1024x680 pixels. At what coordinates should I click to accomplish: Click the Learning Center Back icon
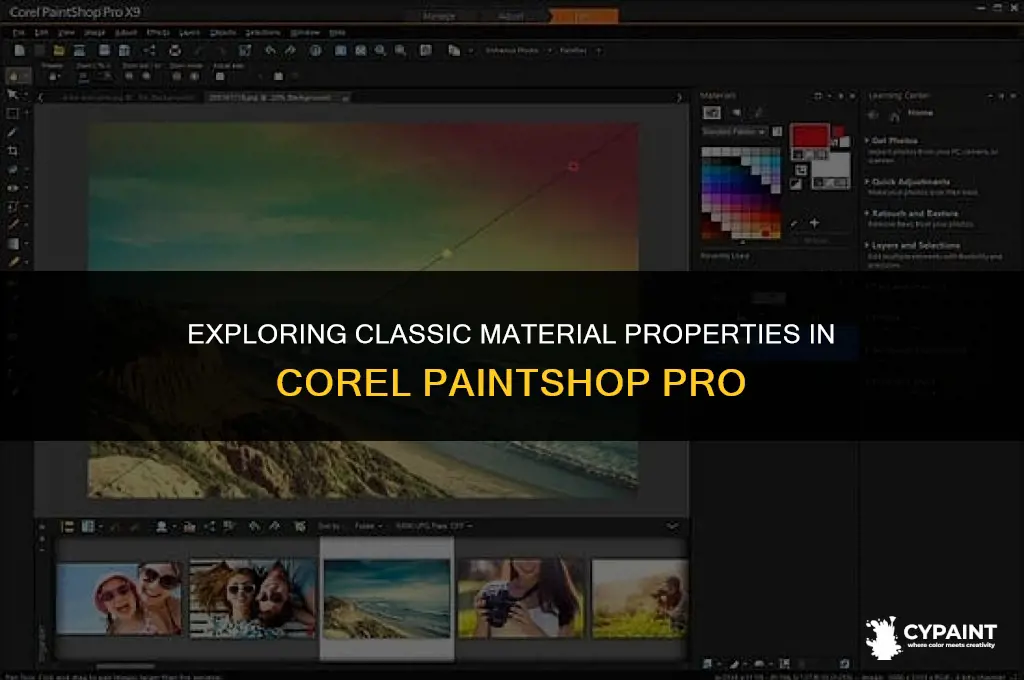click(x=874, y=116)
